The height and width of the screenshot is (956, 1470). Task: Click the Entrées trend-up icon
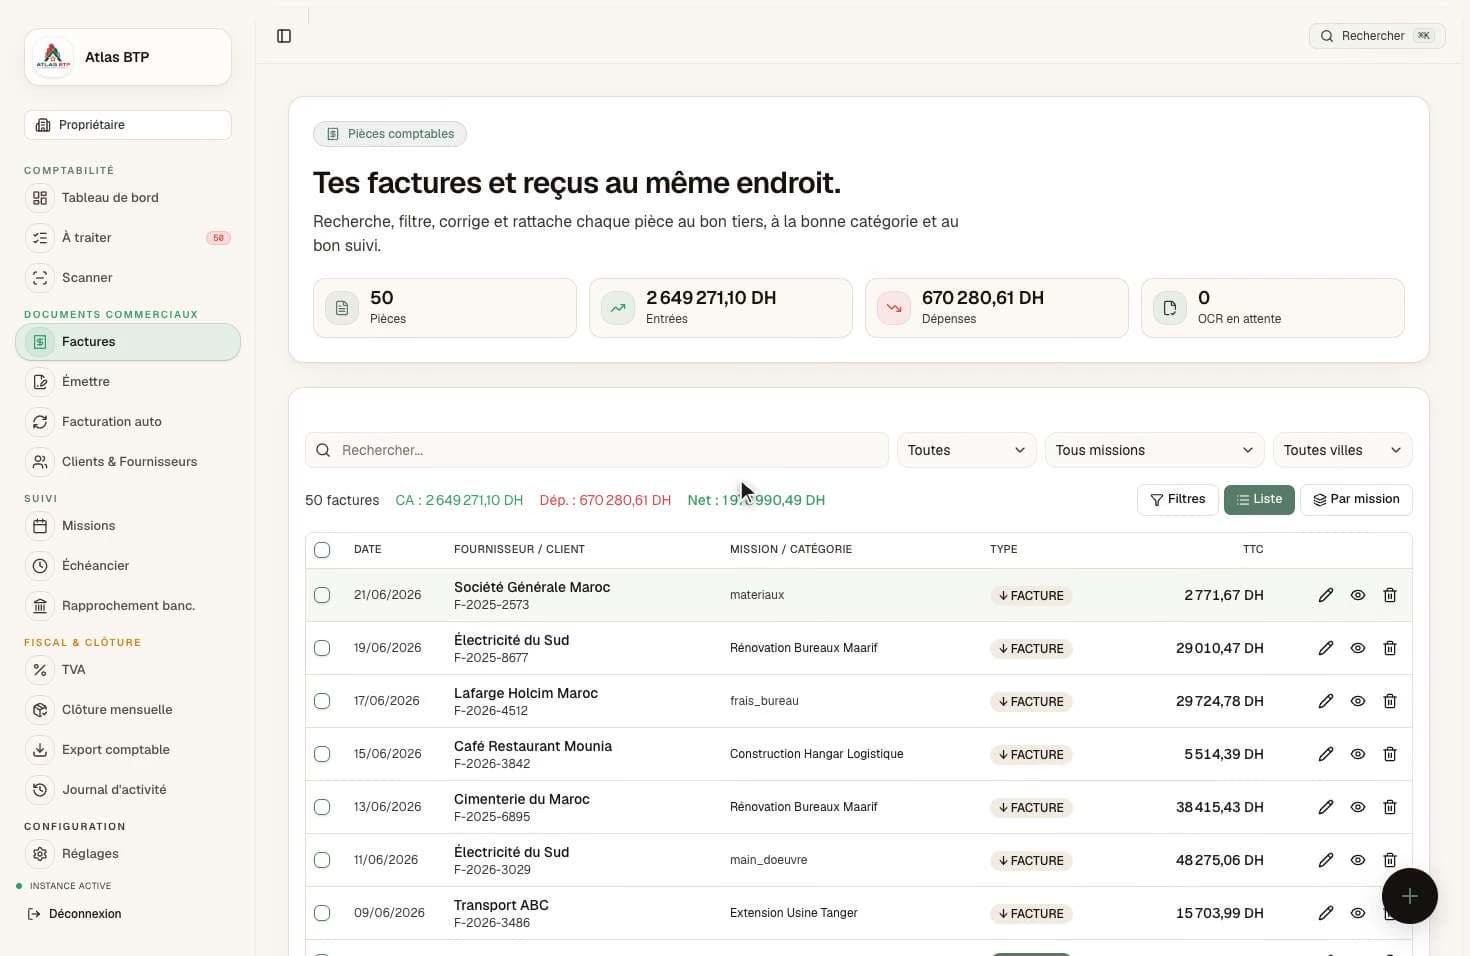[618, 308]
